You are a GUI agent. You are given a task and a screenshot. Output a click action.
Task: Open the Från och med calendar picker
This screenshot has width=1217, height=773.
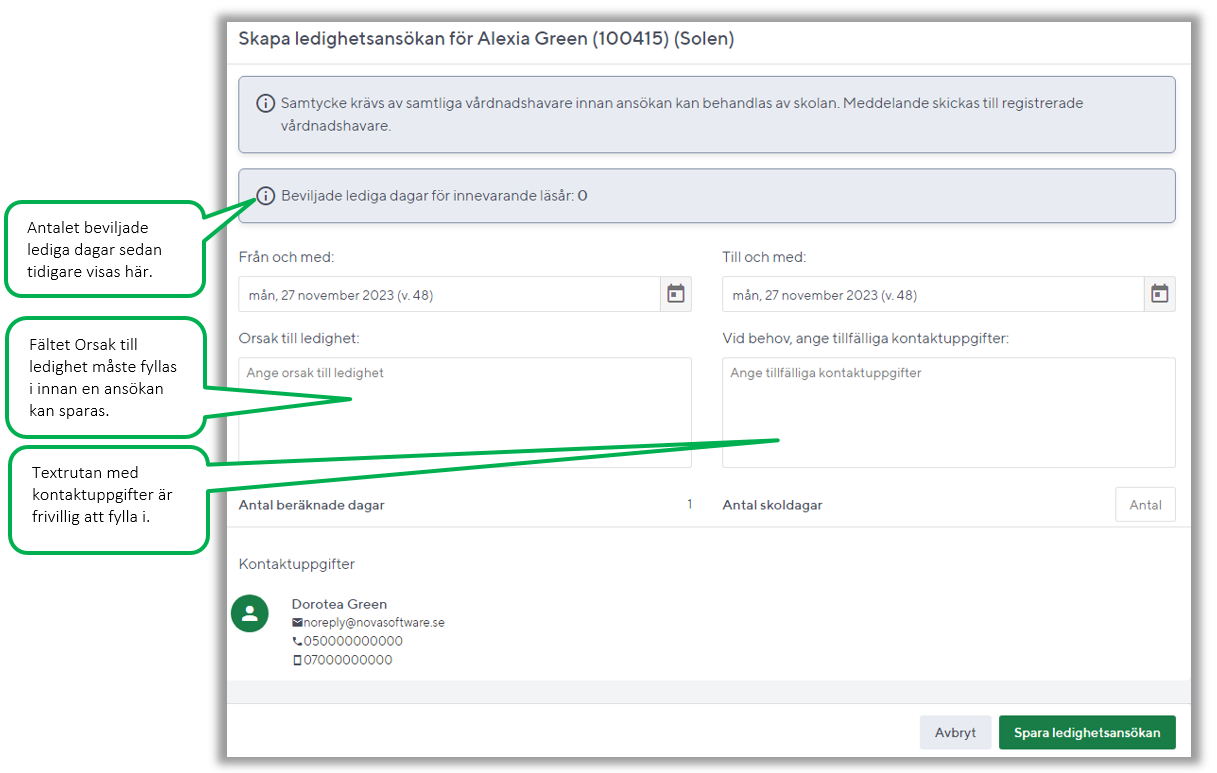click(x=676, y=294)
